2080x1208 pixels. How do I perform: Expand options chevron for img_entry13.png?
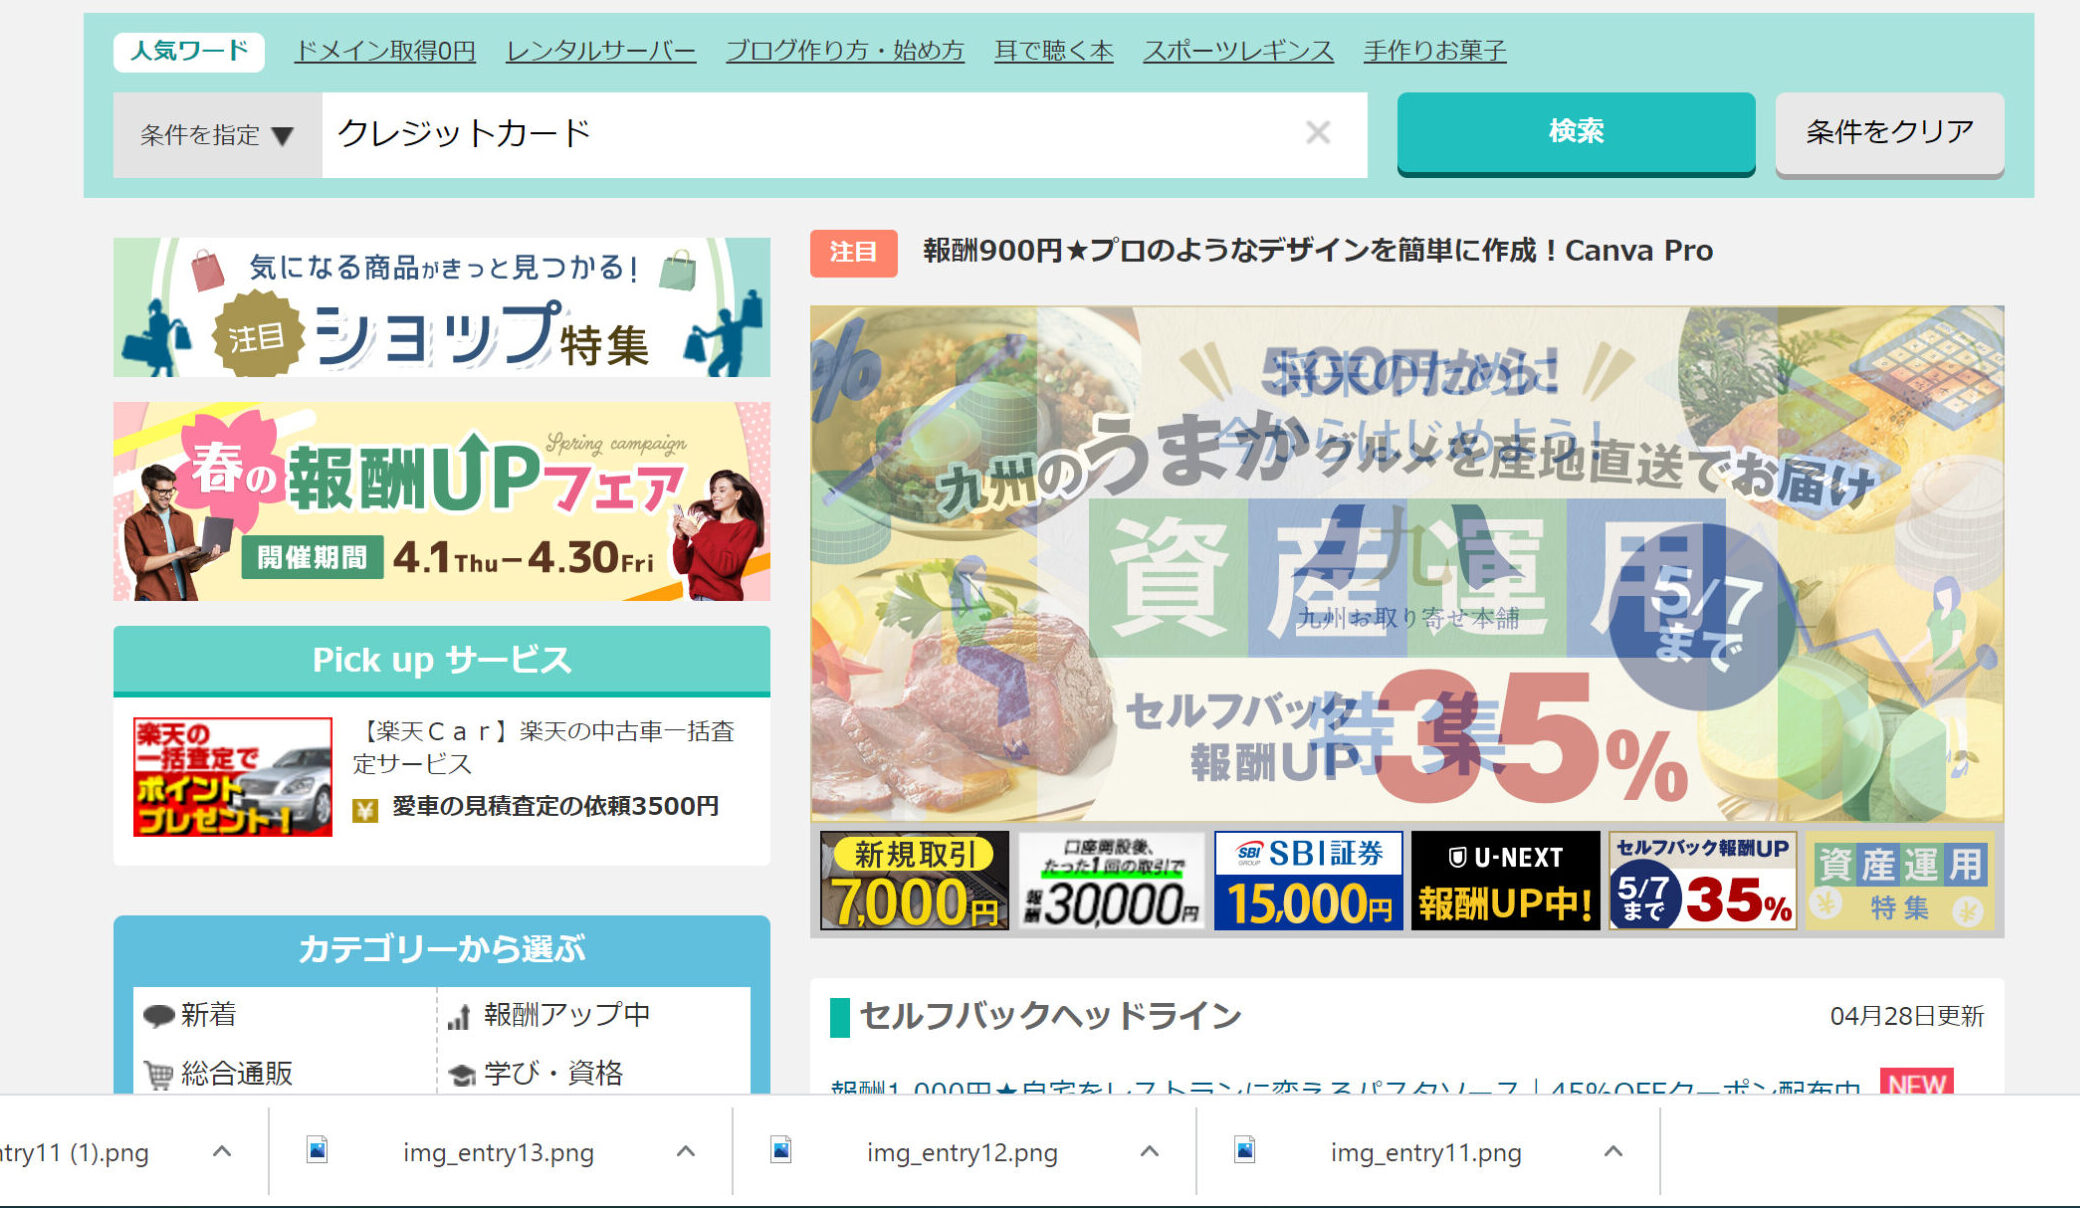coord(685,1152)
